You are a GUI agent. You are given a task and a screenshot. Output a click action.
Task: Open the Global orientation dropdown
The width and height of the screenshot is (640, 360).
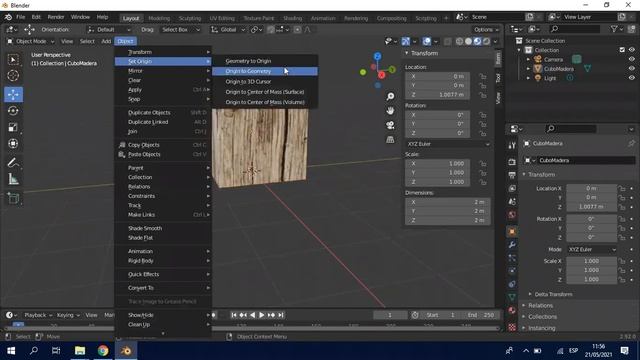coord(228,29)
